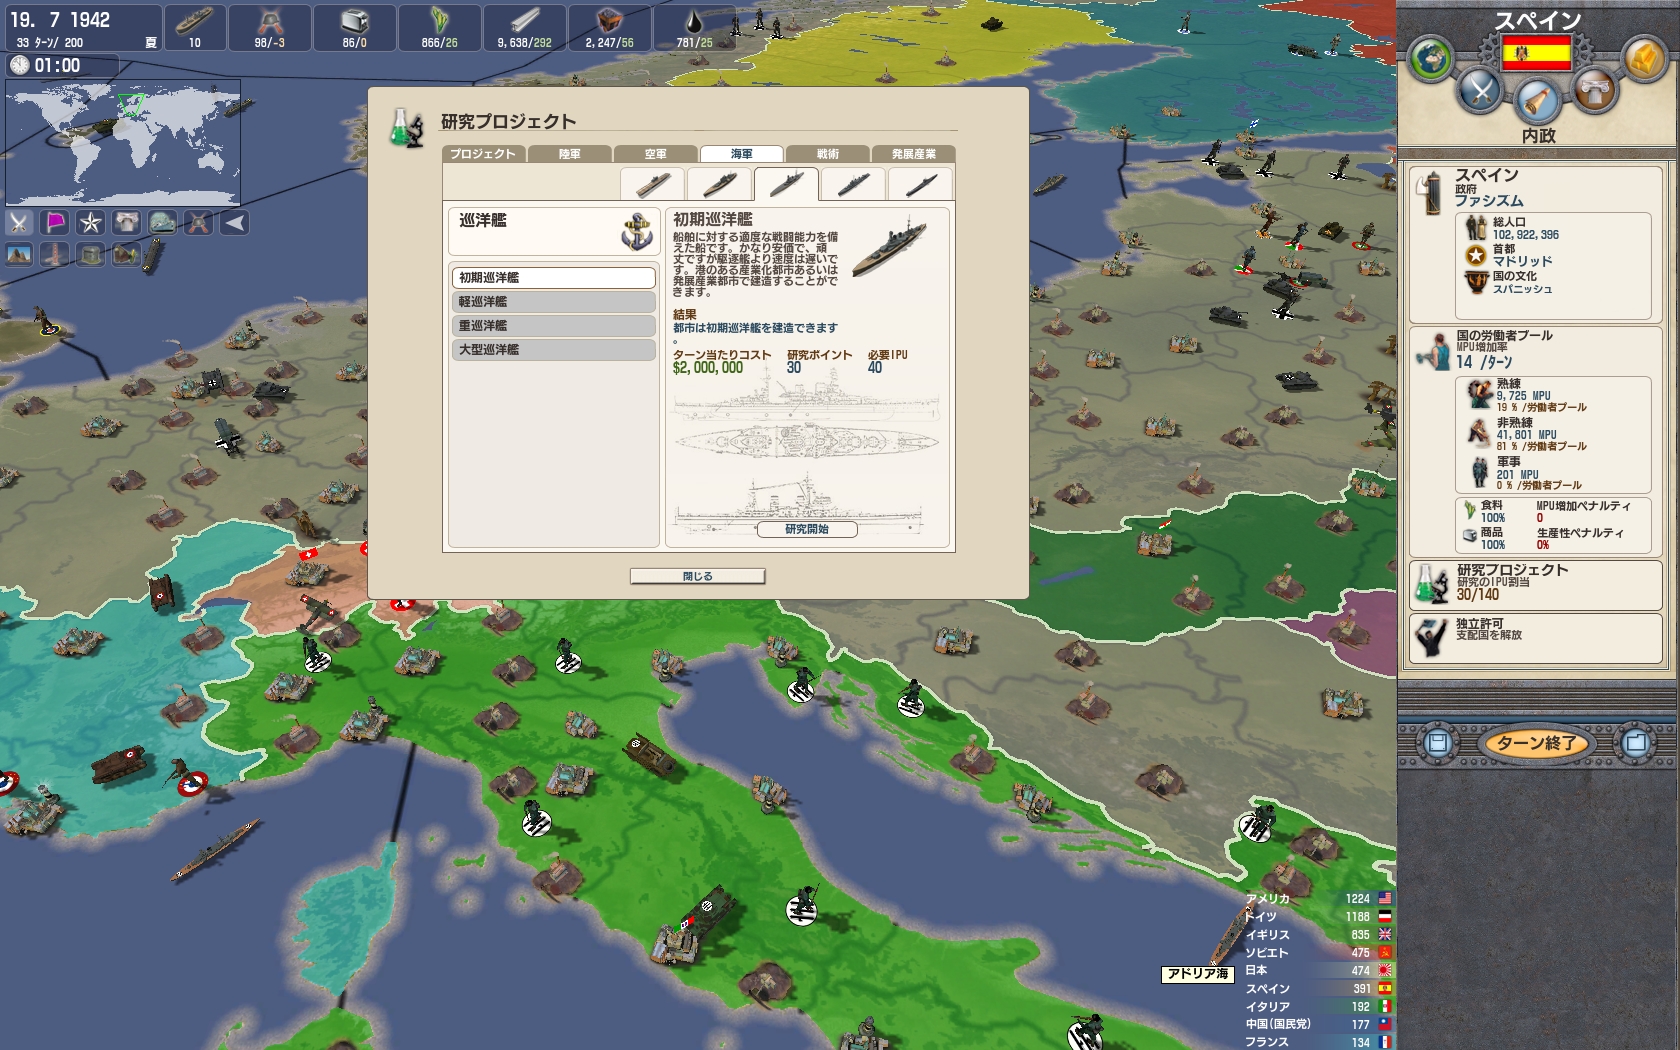Viewport: 1680px width, 1050px height.
Task: Switch to the 空軍 tab
Action: pyautogui.click(x=655, y=154)
